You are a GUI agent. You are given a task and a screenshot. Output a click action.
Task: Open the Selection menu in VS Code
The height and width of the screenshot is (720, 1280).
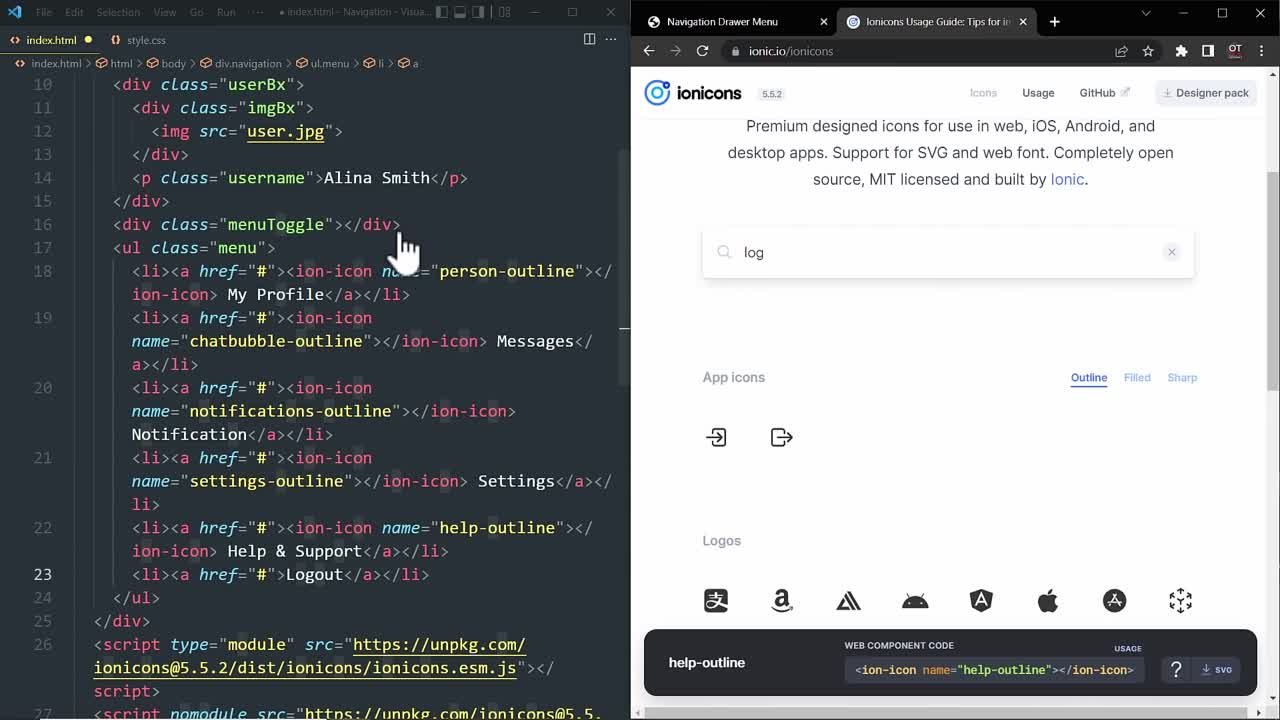tap(118, 12)
